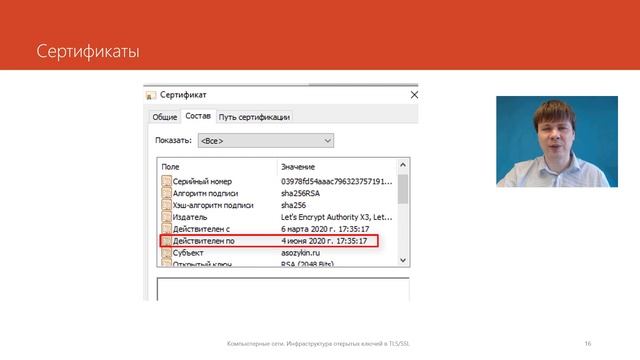Select the Издатель field row
640x360 pixels.
point(278,217)
